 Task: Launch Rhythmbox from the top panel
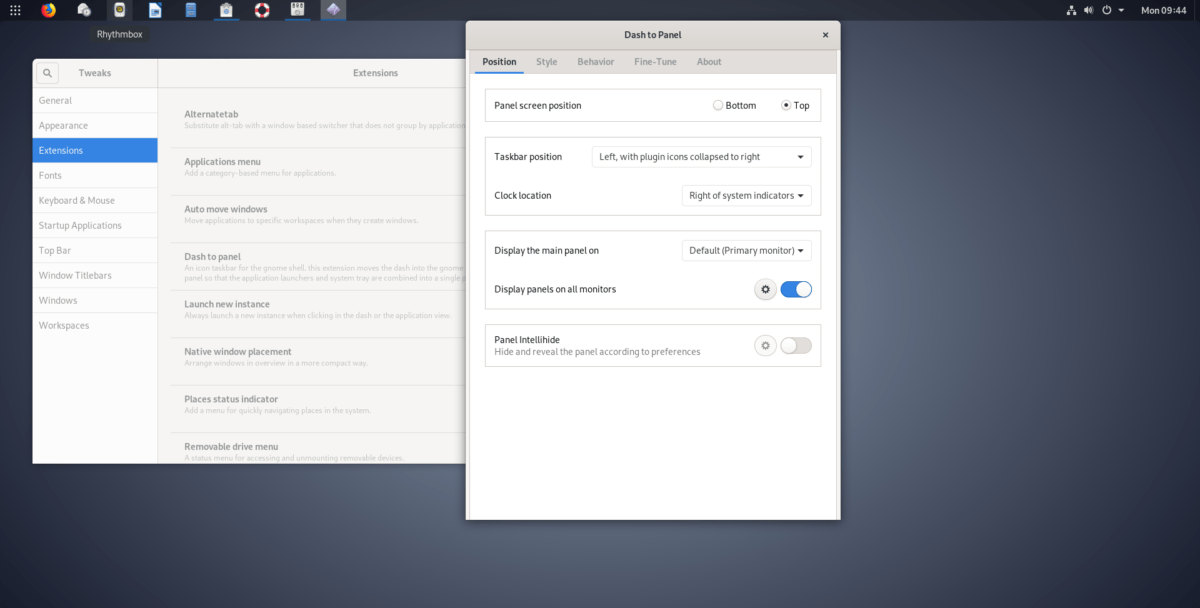pyautogui.click(x=120, y=10)
